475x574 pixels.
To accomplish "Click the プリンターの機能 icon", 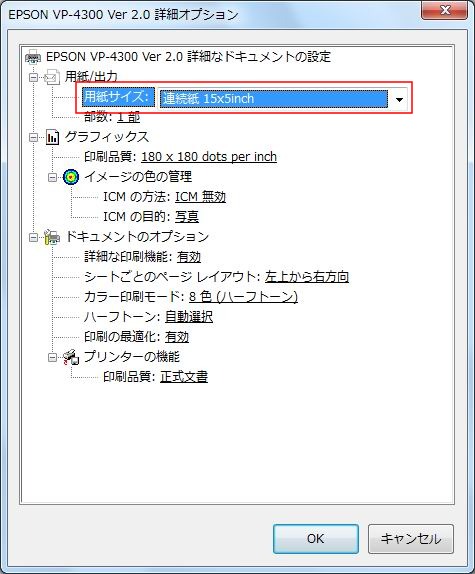I will pos(71,357).
